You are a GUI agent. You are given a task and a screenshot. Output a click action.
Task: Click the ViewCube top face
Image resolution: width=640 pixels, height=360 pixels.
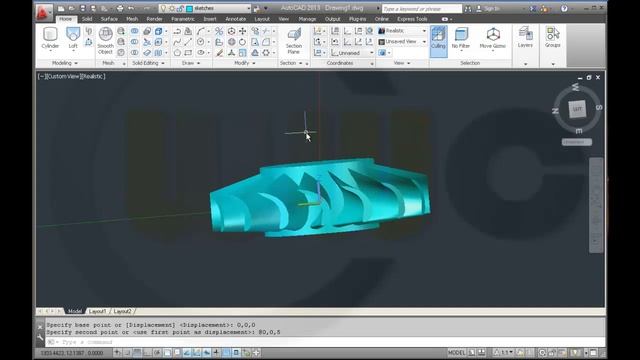(577, 109)
